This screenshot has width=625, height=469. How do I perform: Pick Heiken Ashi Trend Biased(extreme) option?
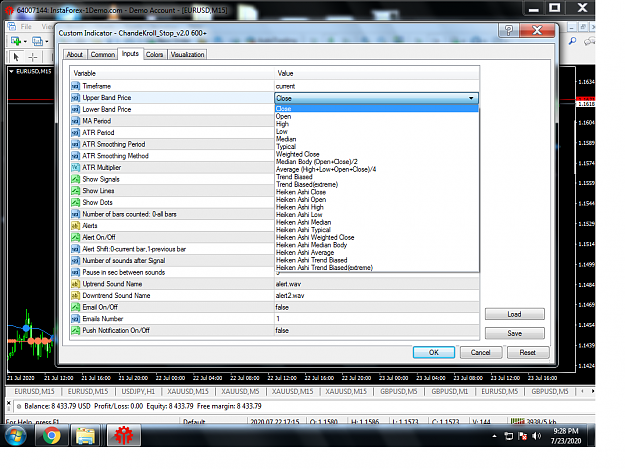click(x=377, y=268)
